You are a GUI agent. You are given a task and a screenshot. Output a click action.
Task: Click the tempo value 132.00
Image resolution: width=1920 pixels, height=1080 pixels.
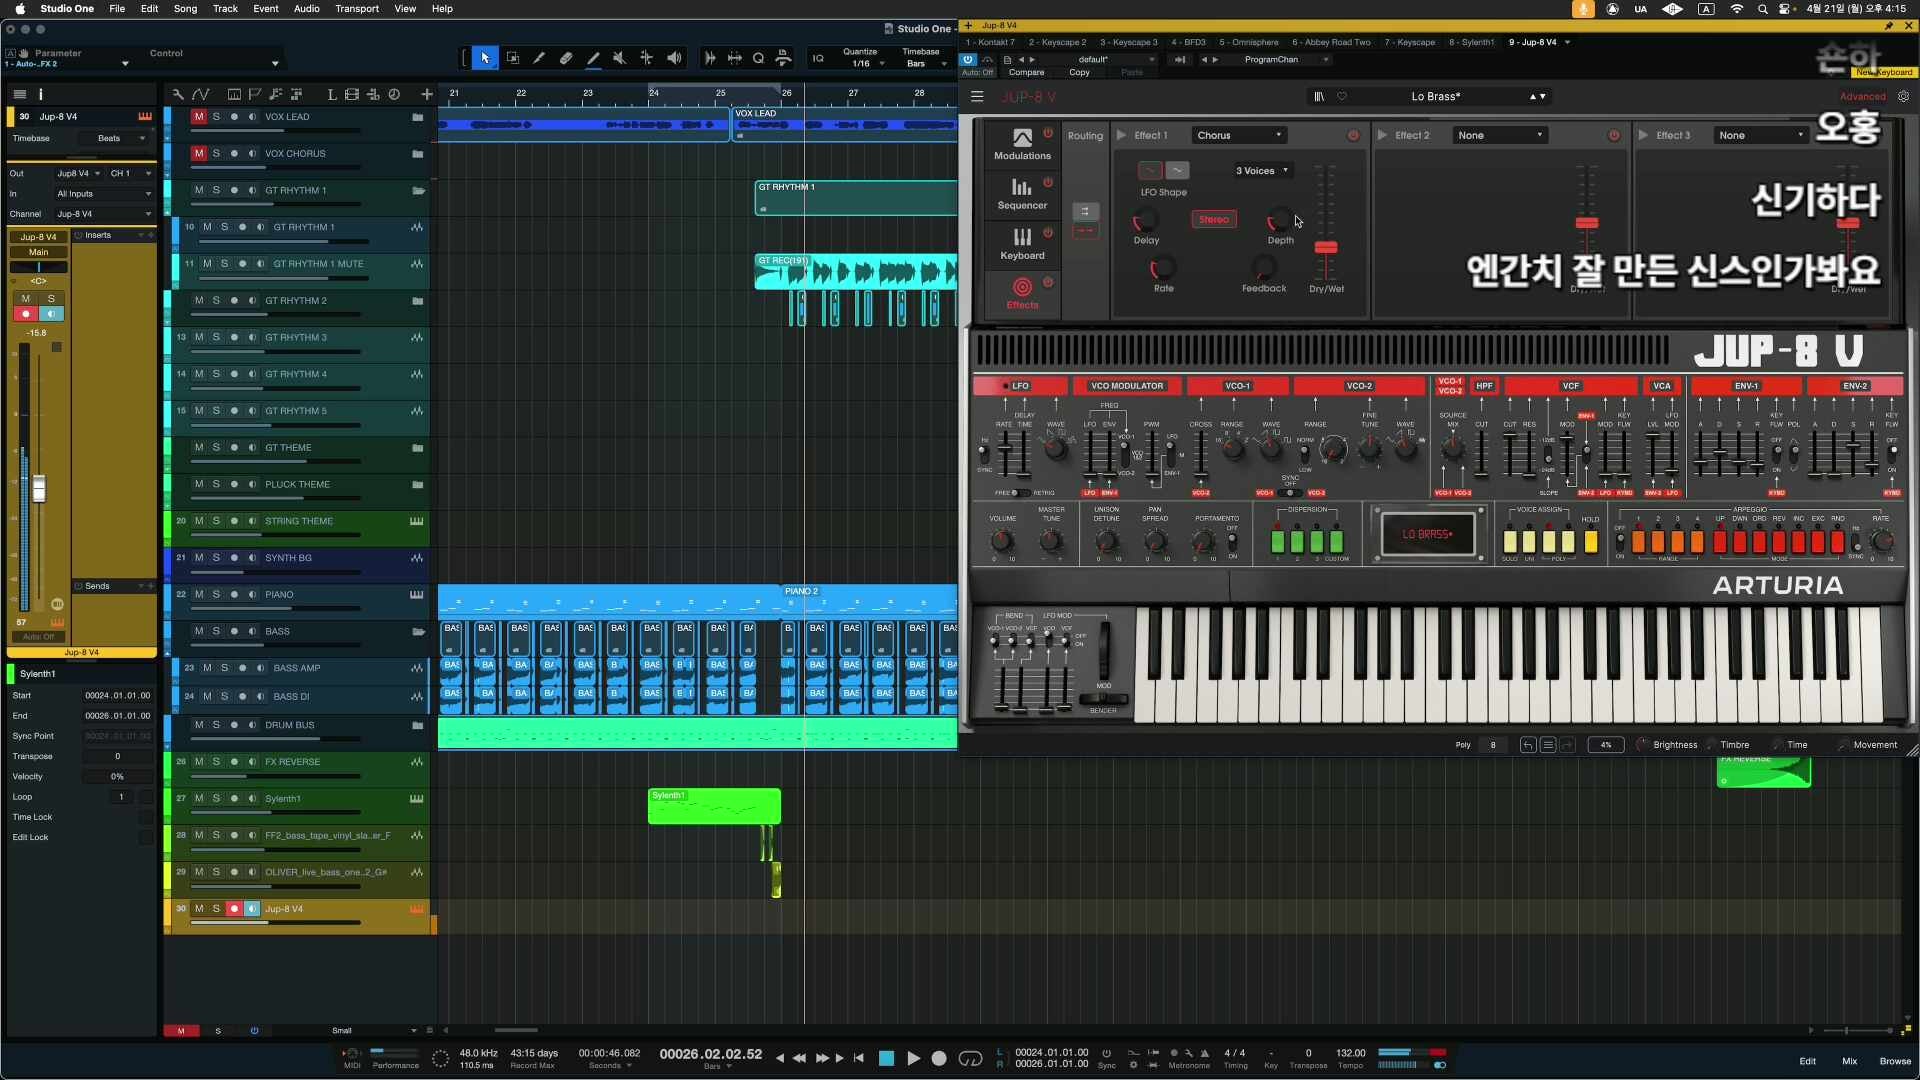click(1351, 1053)
